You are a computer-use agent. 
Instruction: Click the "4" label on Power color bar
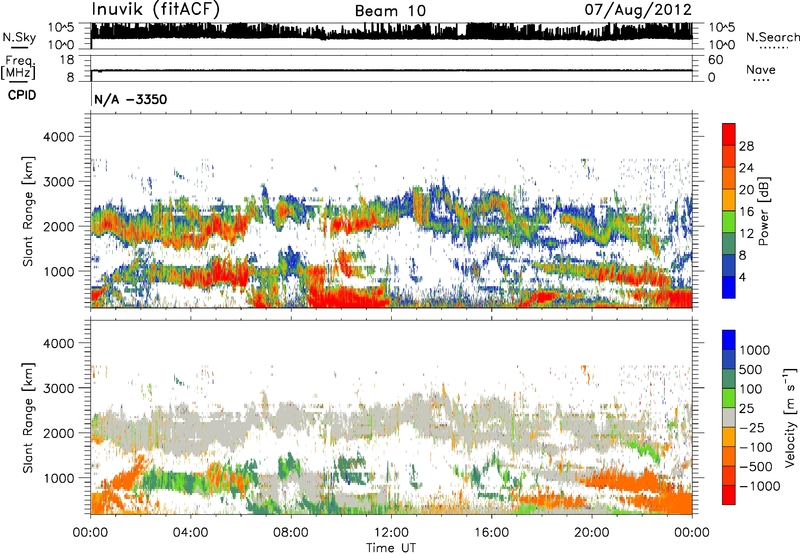click(742, 277)
